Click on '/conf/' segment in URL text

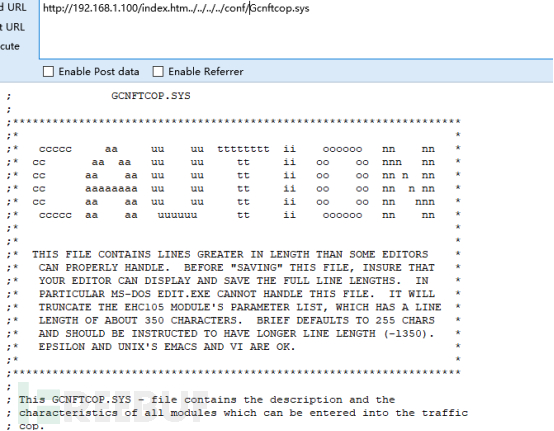pyautogui.click(x=236, y=8)
